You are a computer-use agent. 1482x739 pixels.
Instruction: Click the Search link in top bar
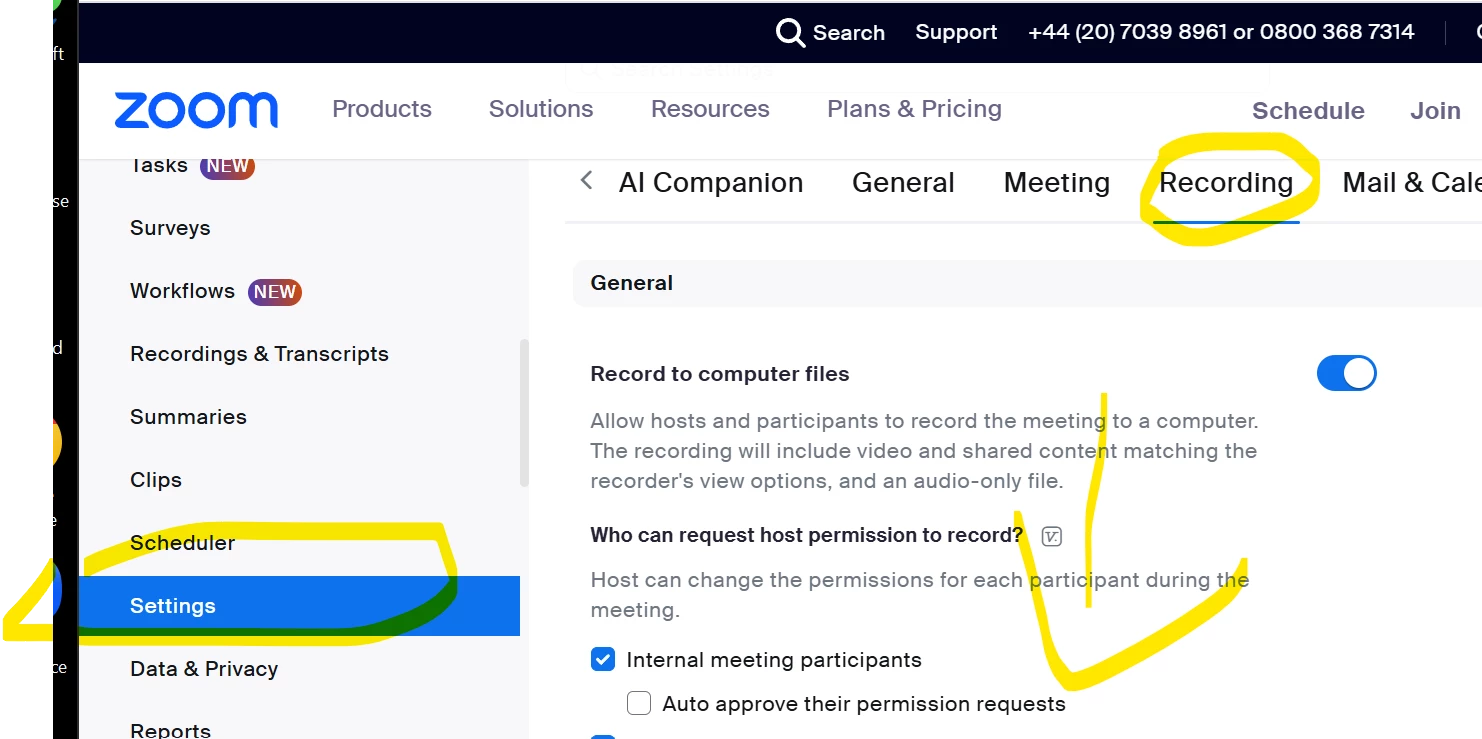click(849, 32)
